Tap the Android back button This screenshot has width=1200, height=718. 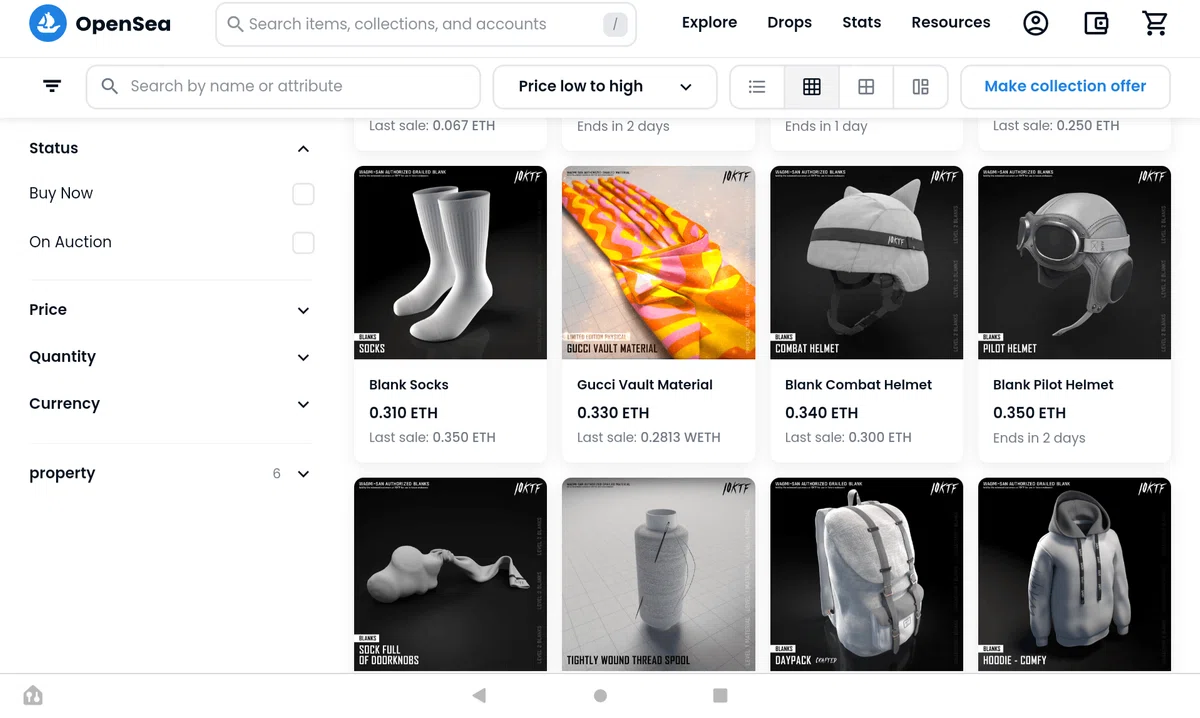[x=479, y=695]
